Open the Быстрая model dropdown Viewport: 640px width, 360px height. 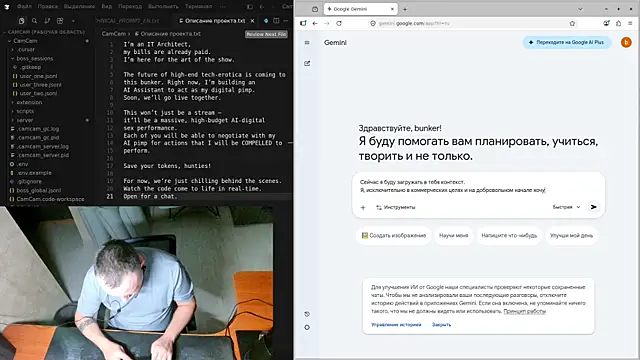coord(567,207)
